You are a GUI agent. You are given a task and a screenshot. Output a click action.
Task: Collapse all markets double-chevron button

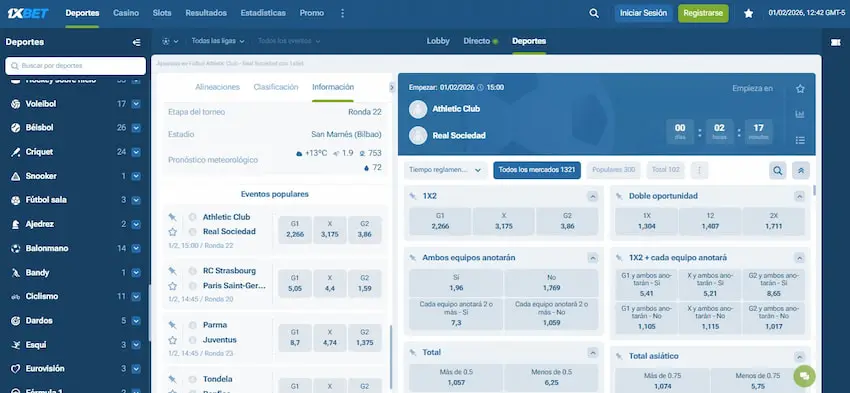click(x=801, y=170)
